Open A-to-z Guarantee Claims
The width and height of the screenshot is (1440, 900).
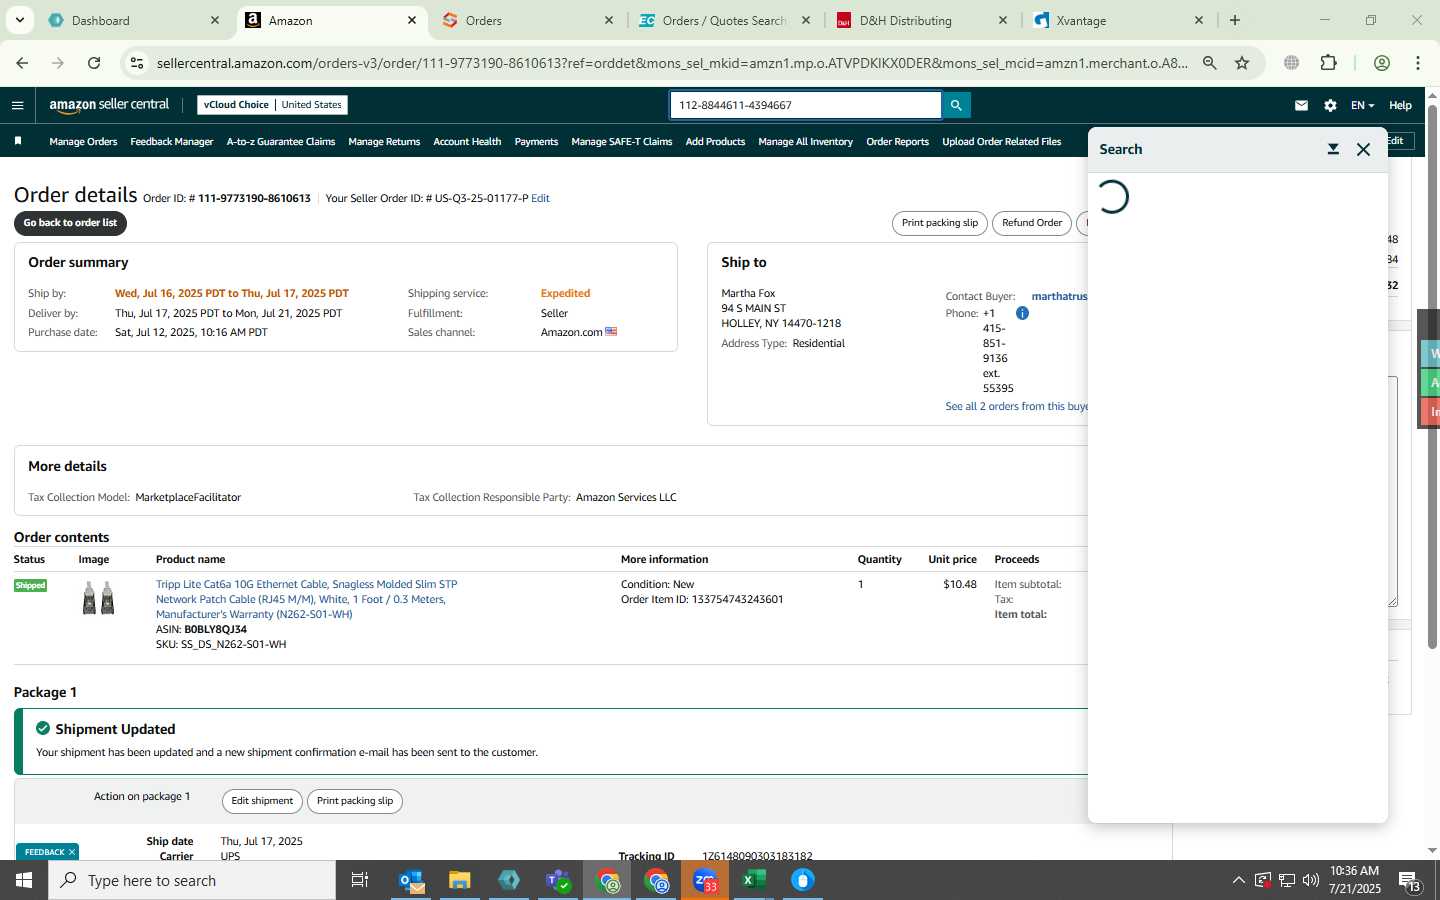pos(281,142)
